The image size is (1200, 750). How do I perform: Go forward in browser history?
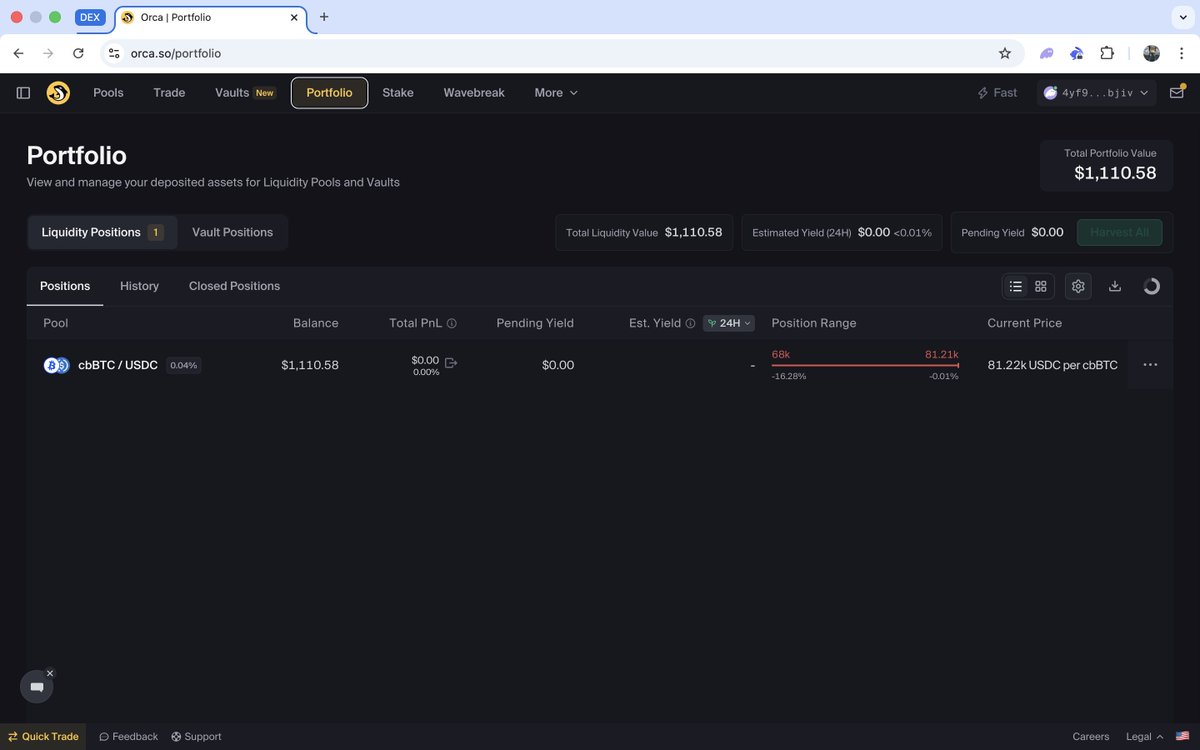48,53
